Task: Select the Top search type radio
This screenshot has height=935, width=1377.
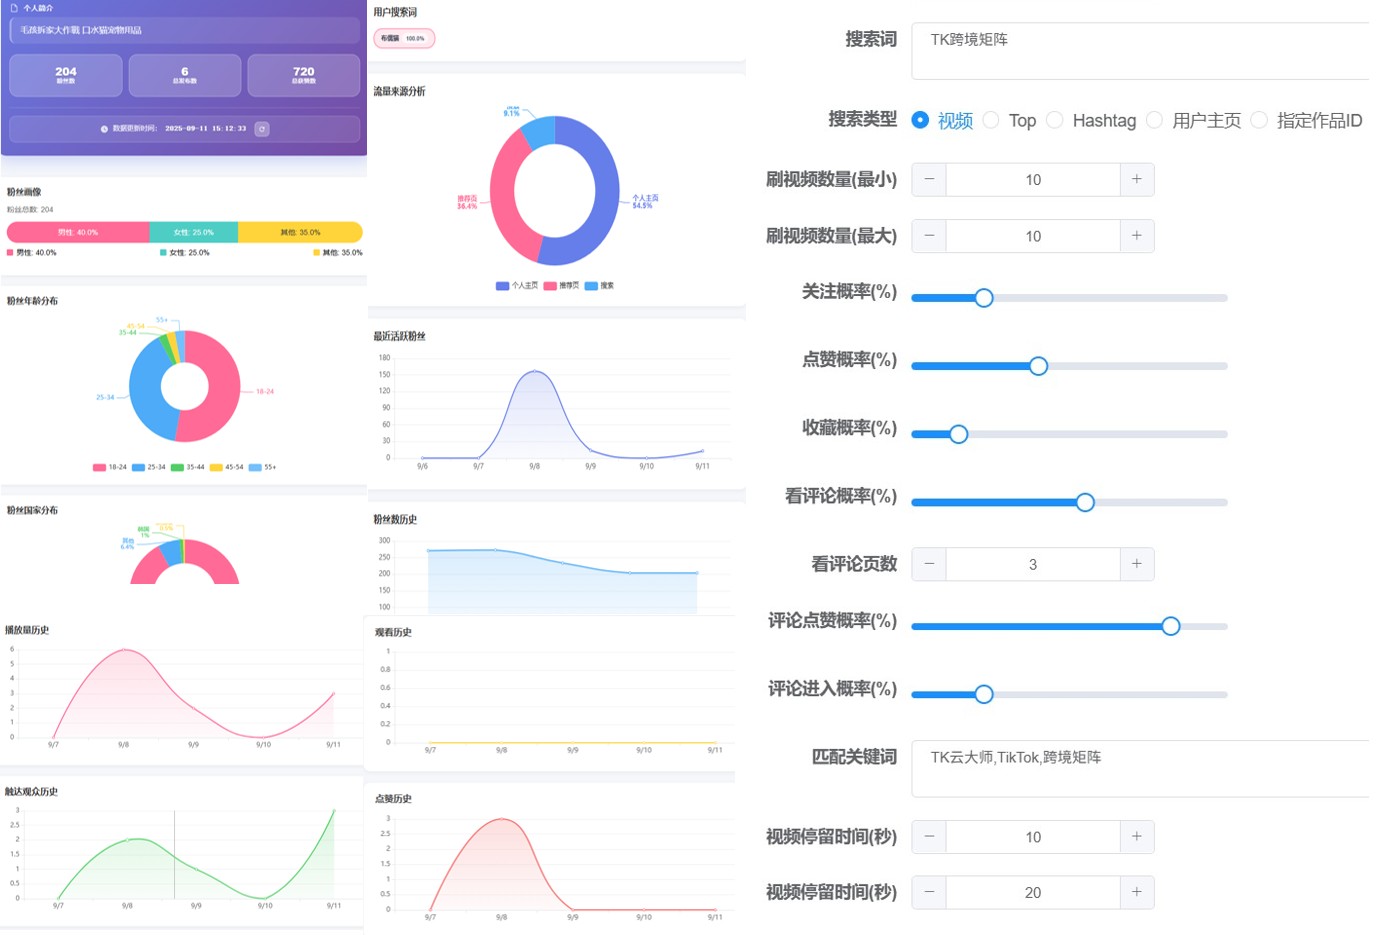Action: (x=991, y=120)
